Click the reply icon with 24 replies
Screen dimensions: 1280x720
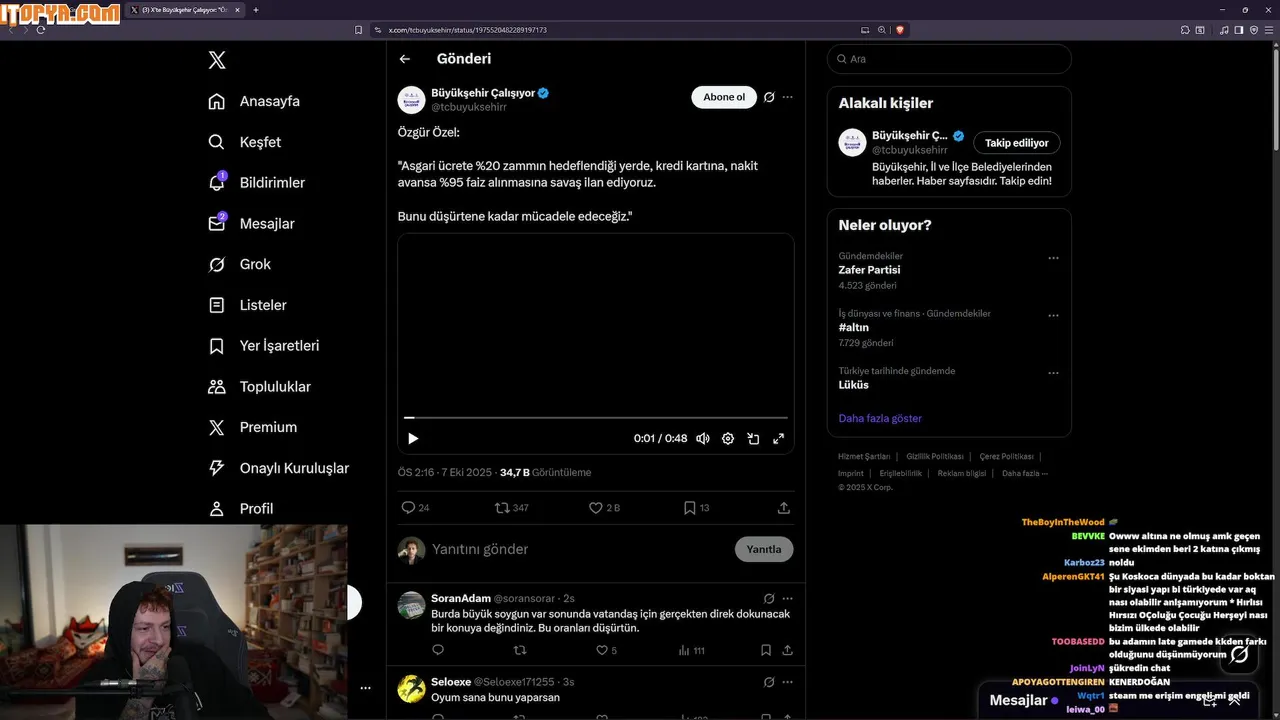point(408,508)
